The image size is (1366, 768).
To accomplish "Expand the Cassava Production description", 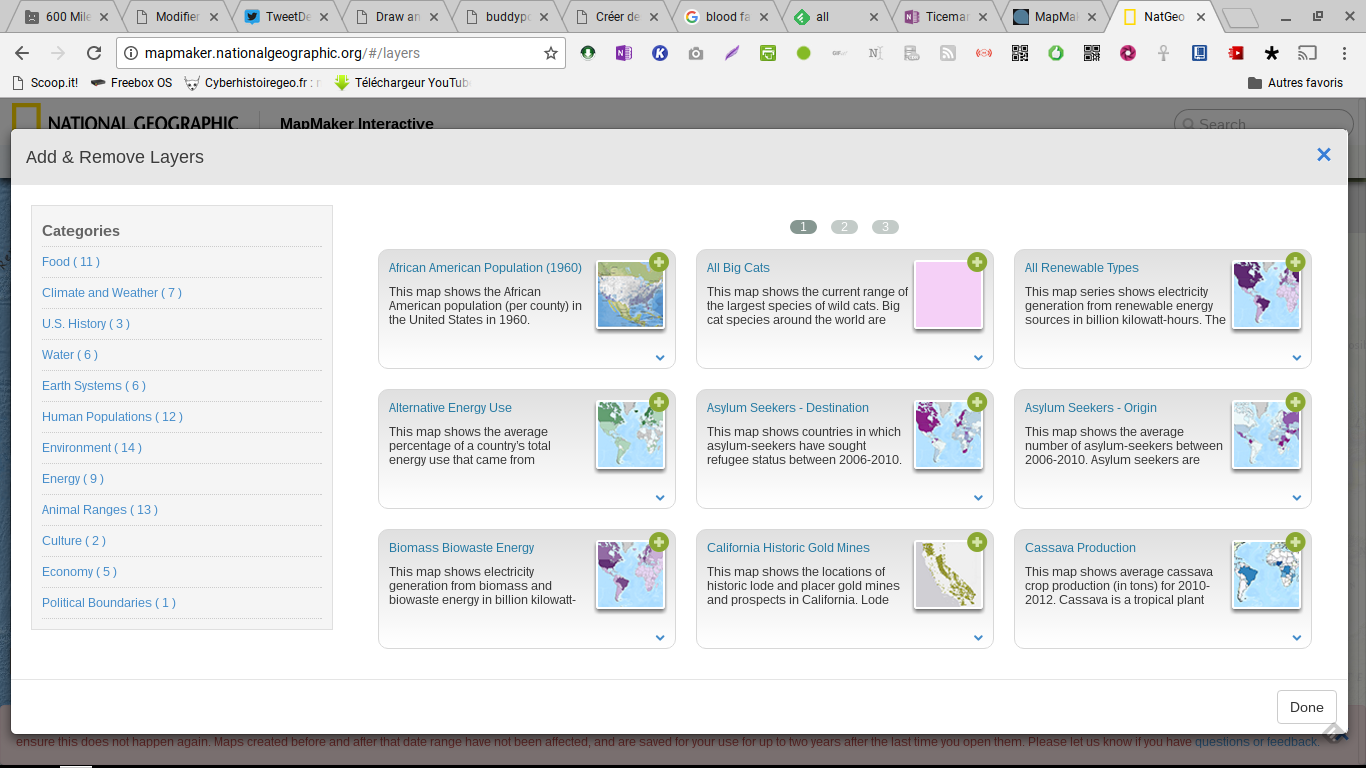I will pyautogui.click(x=1296, y=638).
